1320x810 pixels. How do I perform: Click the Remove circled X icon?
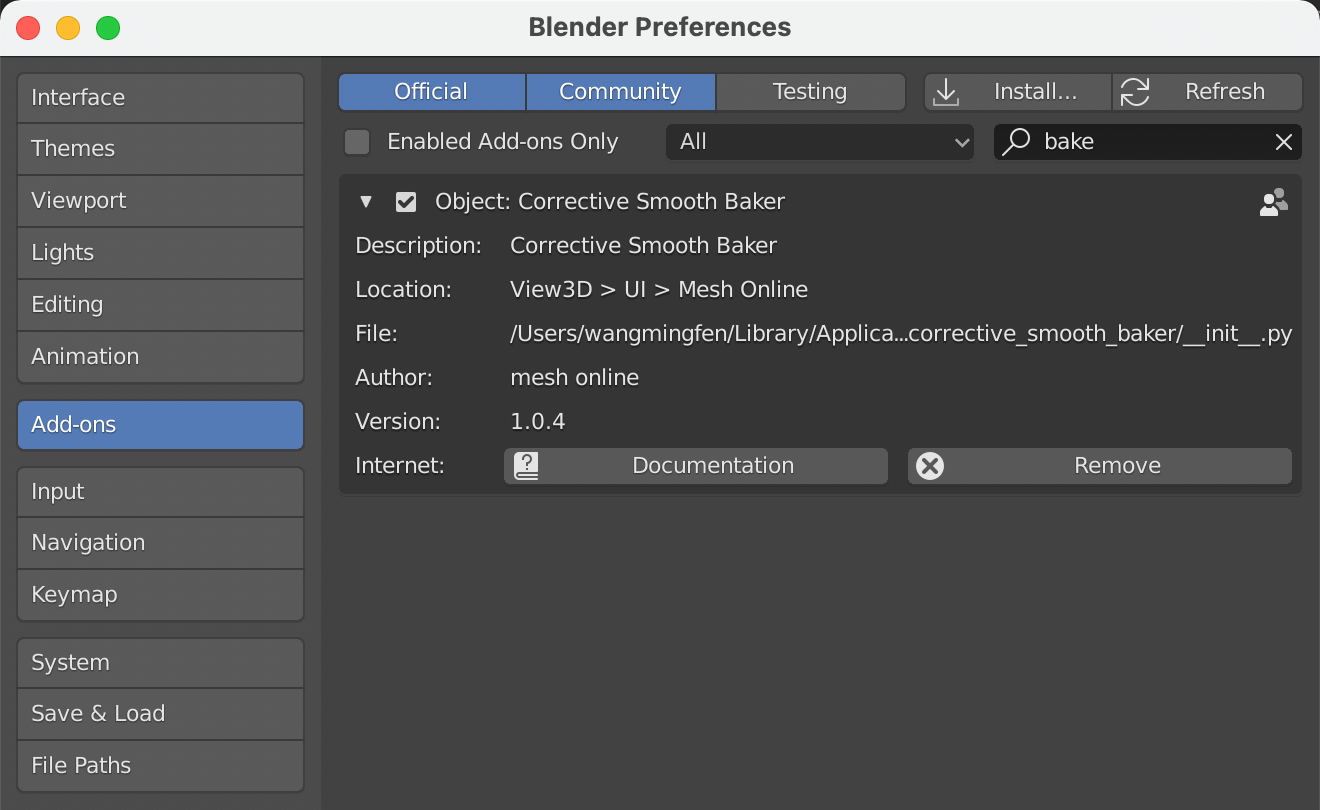click(930, 466)
